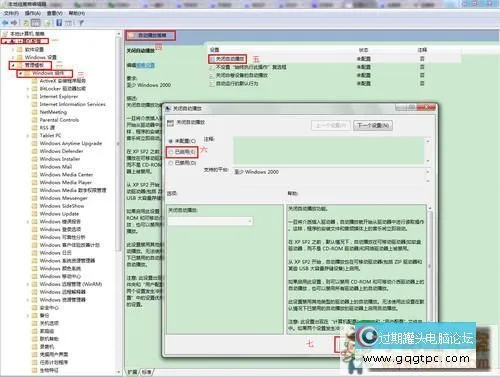This screenshot has height=377, width=500.
Task: Click the icon of the 关闭非卷设备的自动播放 setting
Action: tap(211, 75)
